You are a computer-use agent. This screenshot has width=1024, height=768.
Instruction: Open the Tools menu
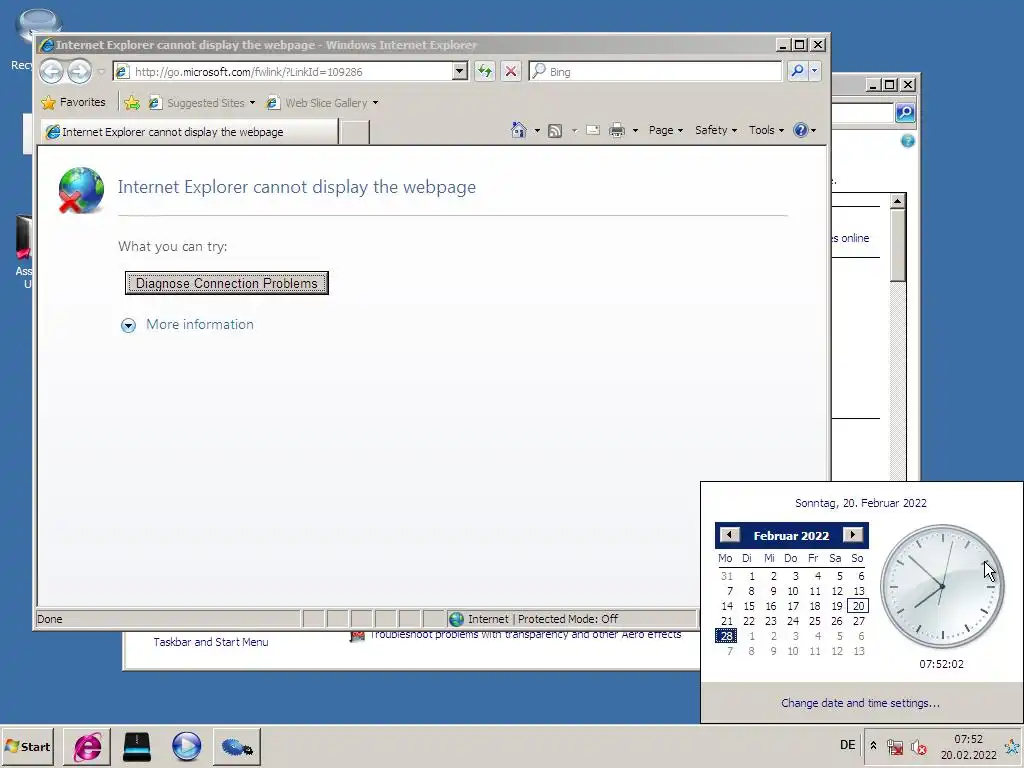click(766, 130)
